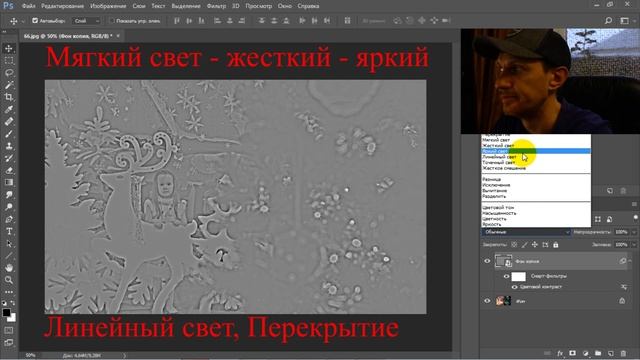The image size is (640, 360).
Task: Toggle Quick Mask mode icon
Action: click(9, 330)
